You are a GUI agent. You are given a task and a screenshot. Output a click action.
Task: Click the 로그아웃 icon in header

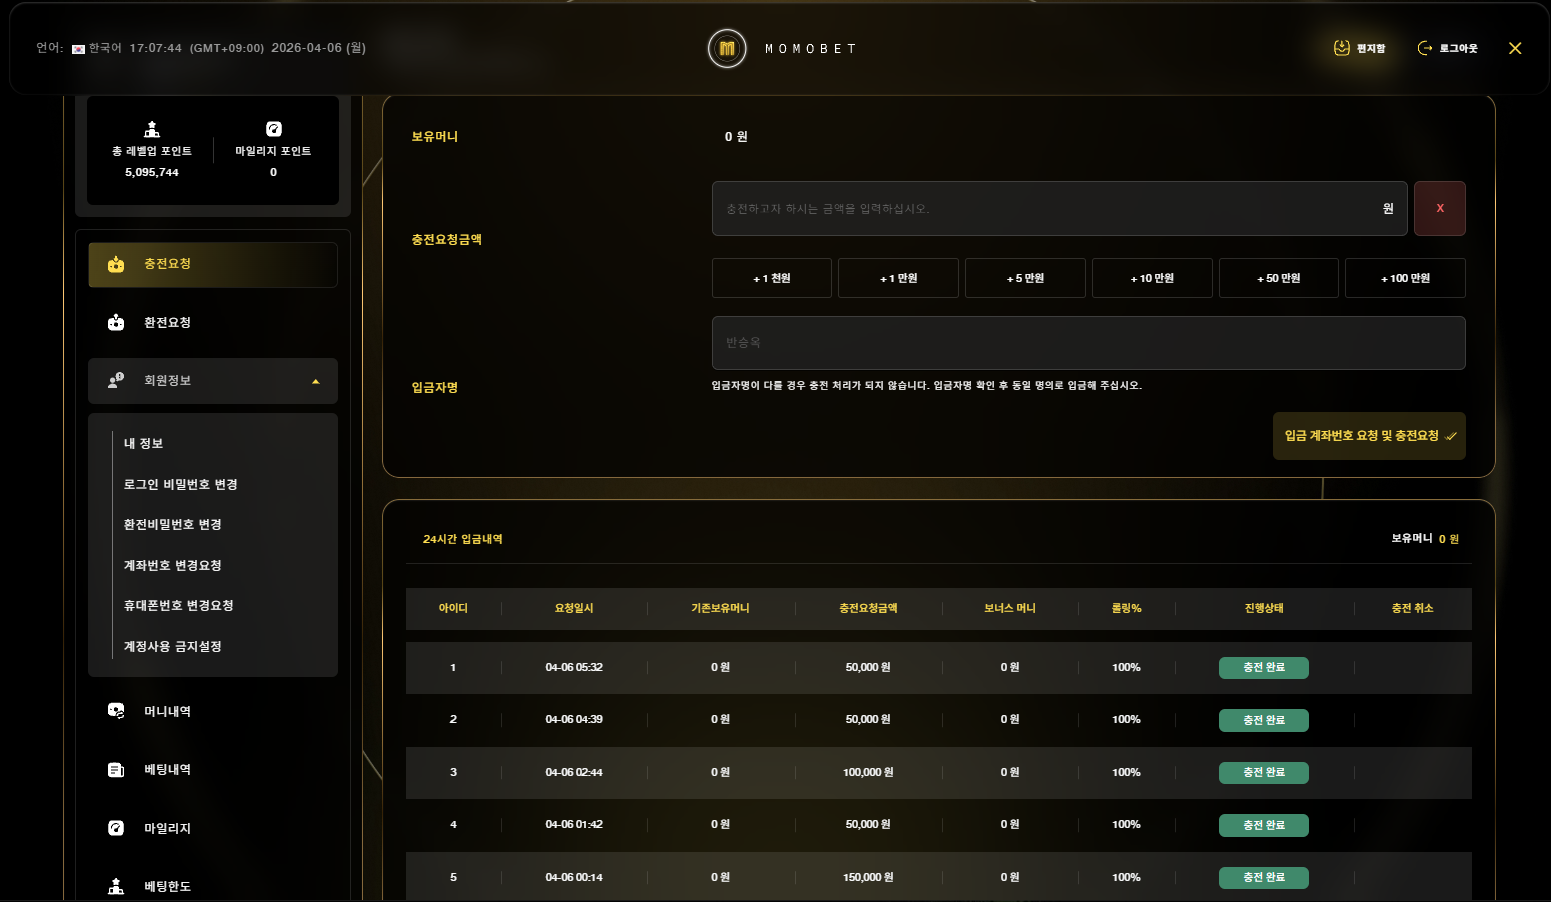pos(1425,48)
